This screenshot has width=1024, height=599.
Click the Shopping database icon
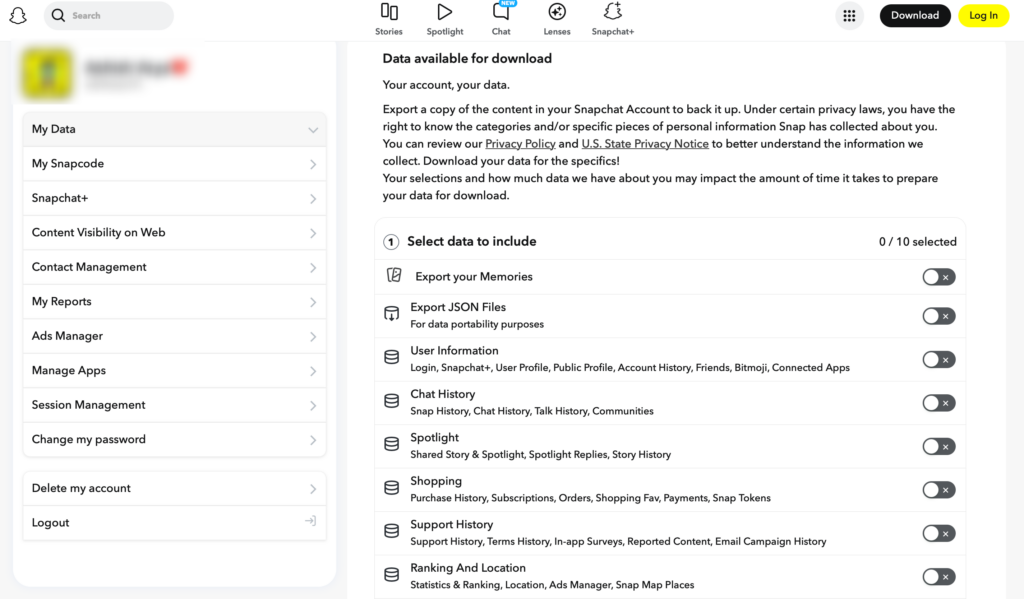click(391, 488)
